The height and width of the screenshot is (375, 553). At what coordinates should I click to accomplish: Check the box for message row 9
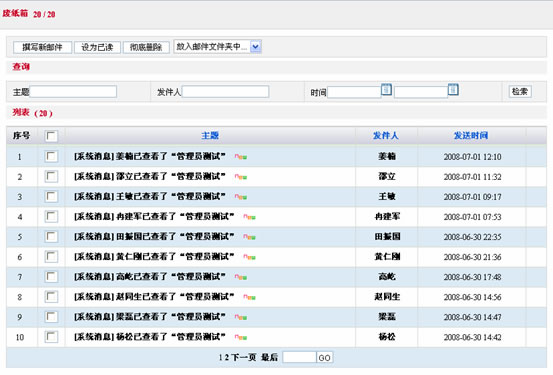click(51, 317)
